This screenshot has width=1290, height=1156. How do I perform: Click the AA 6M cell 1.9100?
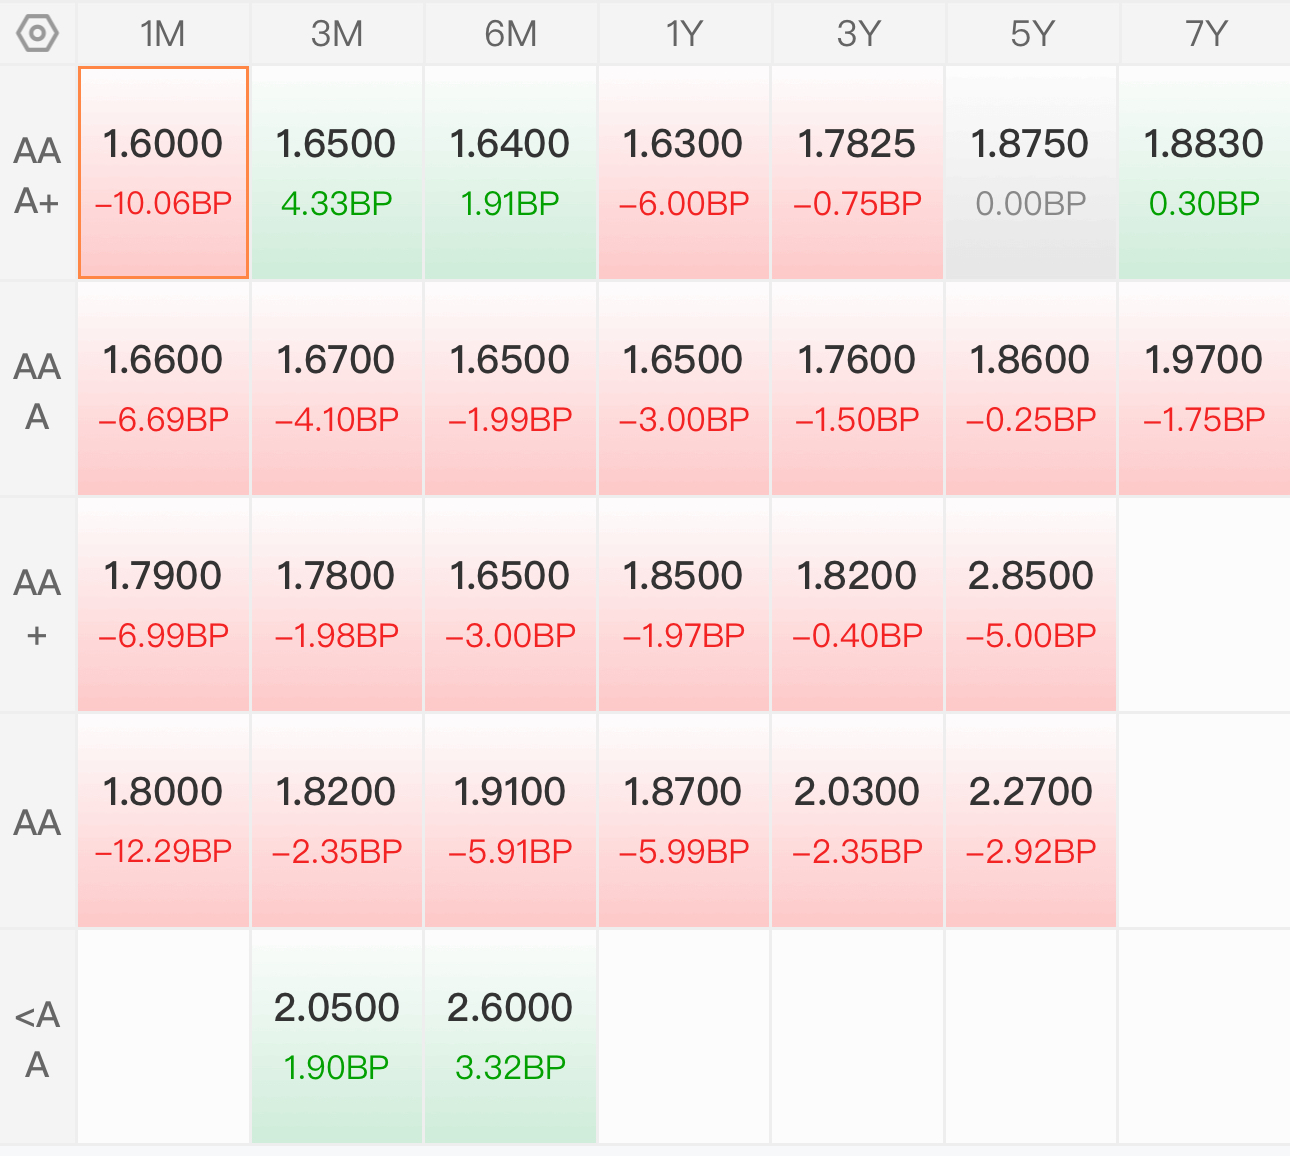tap(510, 821)
